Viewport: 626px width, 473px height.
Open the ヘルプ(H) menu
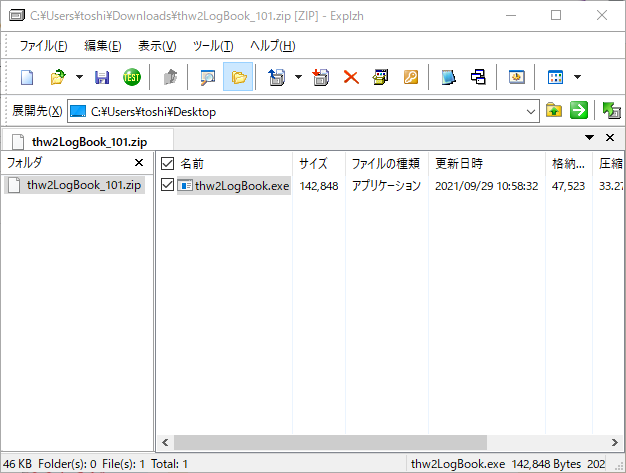pos(273,46)
